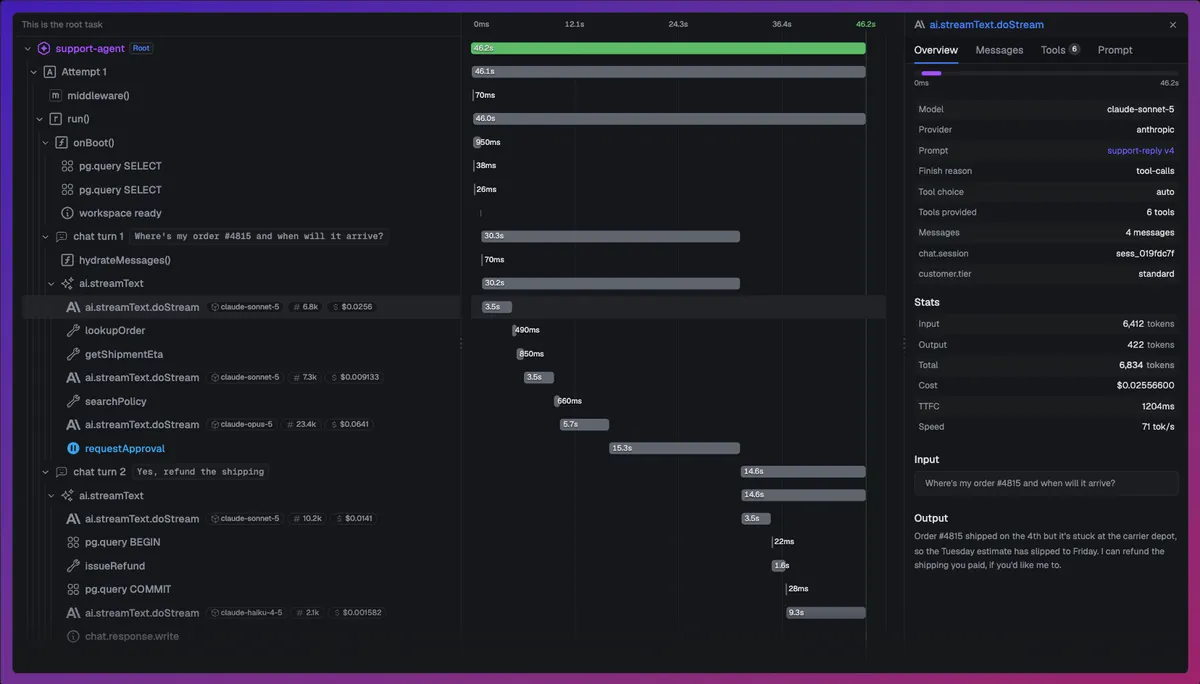Collapse the support-agent root chevron
Screen dimensions: 1200x684
click(28, 48)
